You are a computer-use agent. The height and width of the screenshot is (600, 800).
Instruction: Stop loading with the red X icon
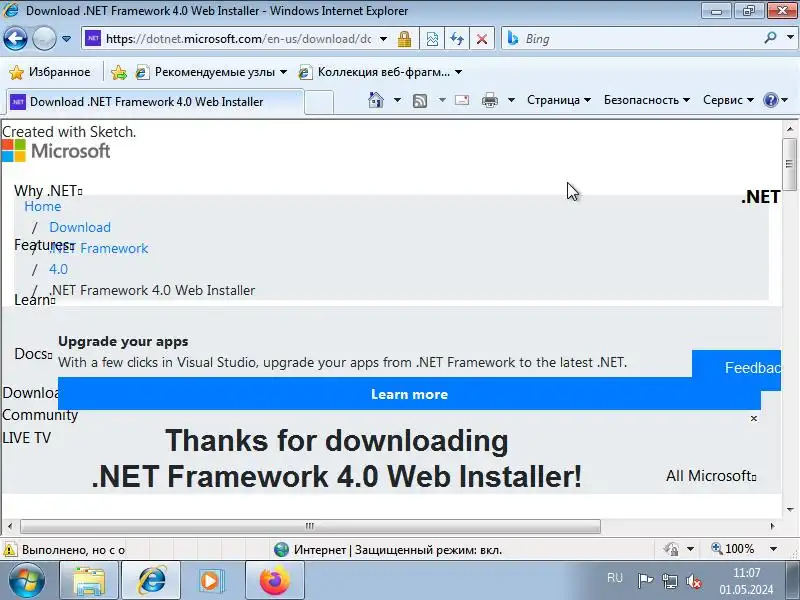[481, 39]
